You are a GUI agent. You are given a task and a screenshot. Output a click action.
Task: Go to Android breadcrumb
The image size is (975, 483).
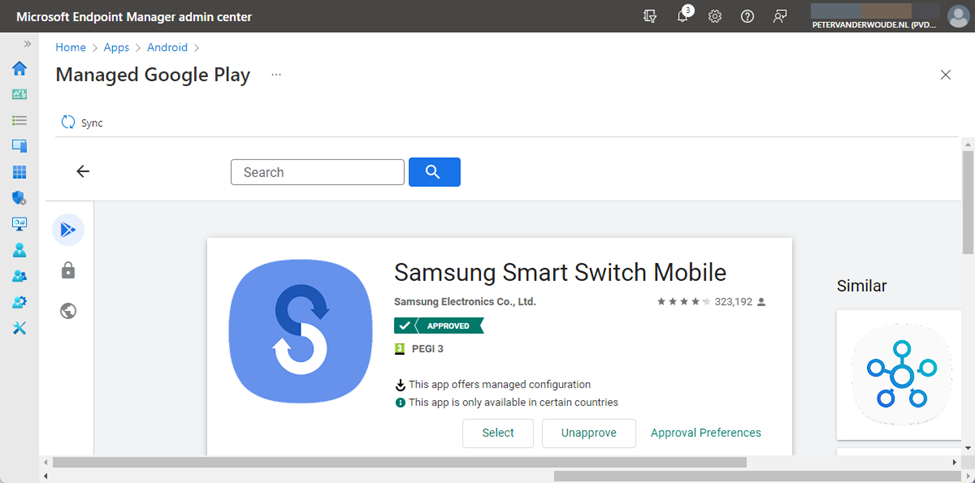point(167,47)
